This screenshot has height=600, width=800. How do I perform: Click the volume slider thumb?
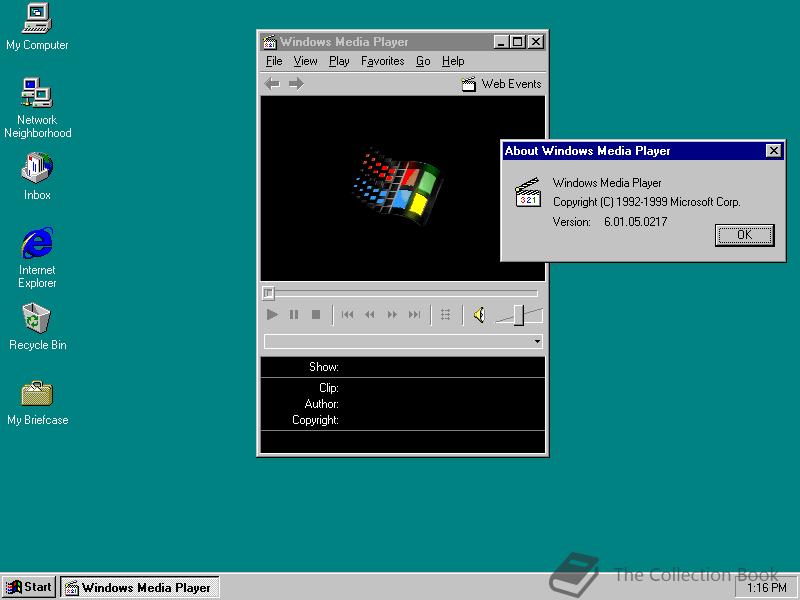[518, 315]
